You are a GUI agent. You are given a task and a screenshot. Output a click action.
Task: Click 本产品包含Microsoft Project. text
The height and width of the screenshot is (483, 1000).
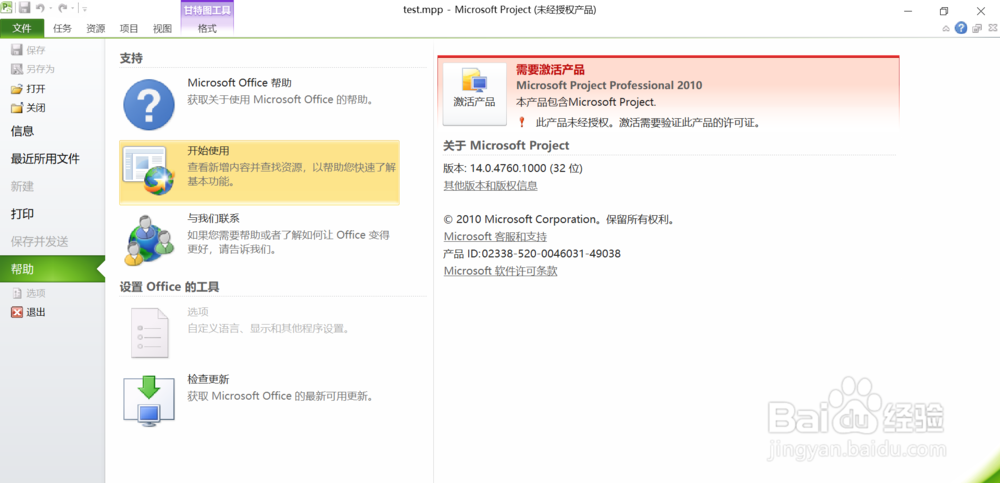pos(586,101)
